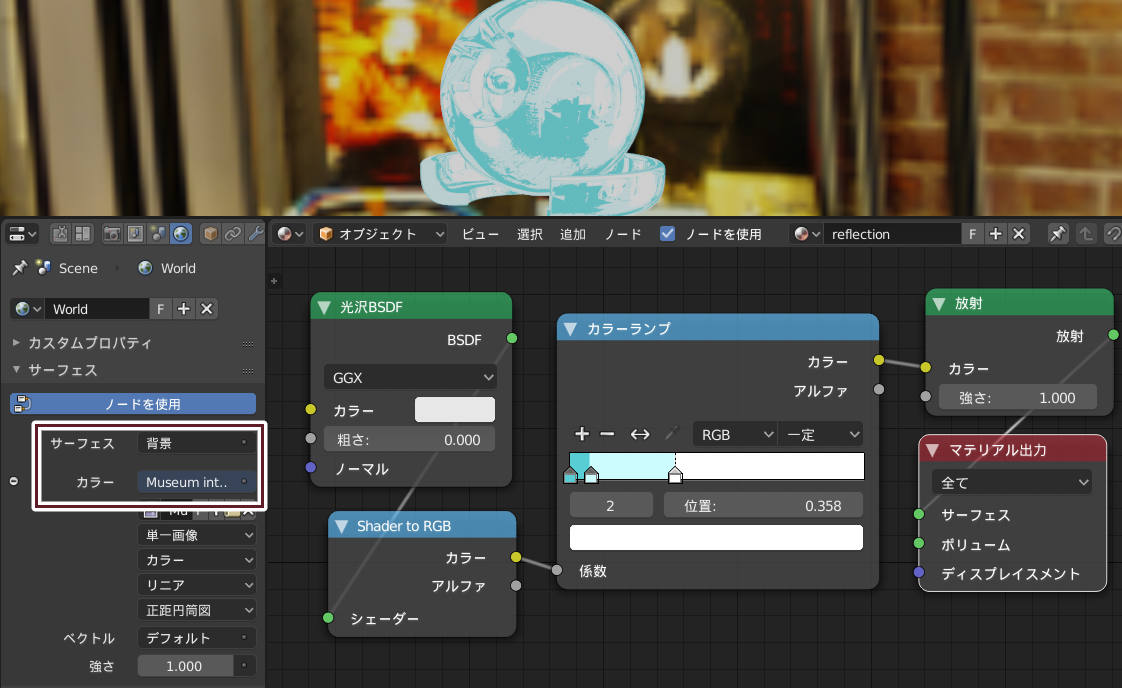Open the 一定 interpolation dropdown

pos(820,435)
